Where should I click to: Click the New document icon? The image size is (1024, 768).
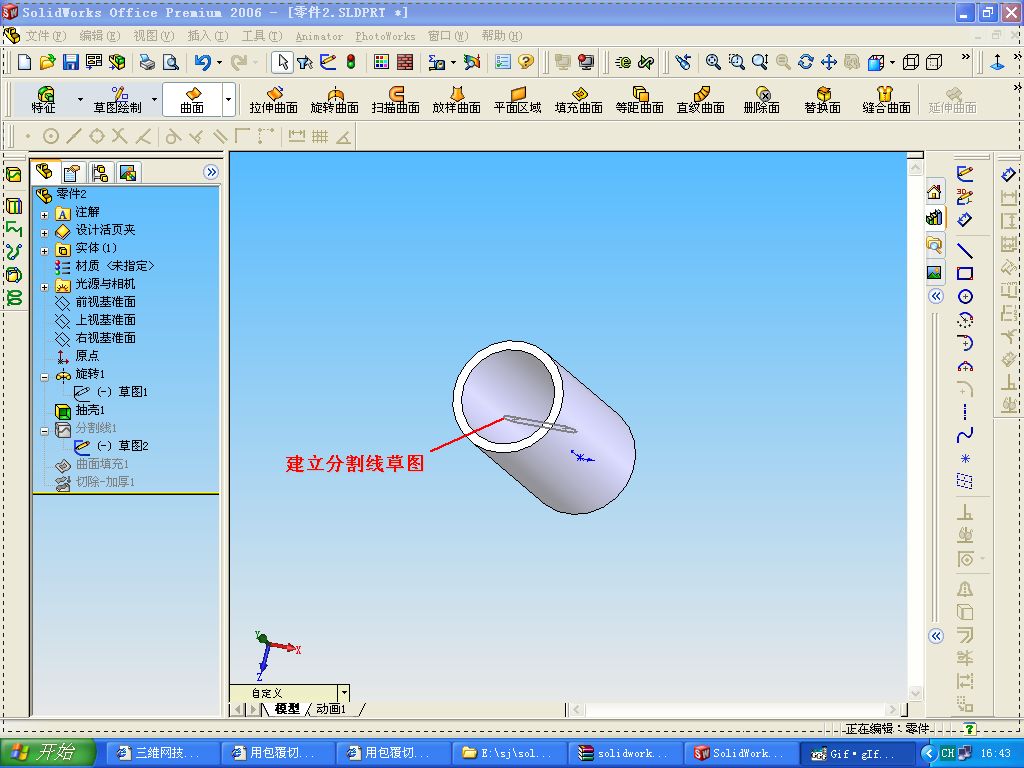click(24, 62)
